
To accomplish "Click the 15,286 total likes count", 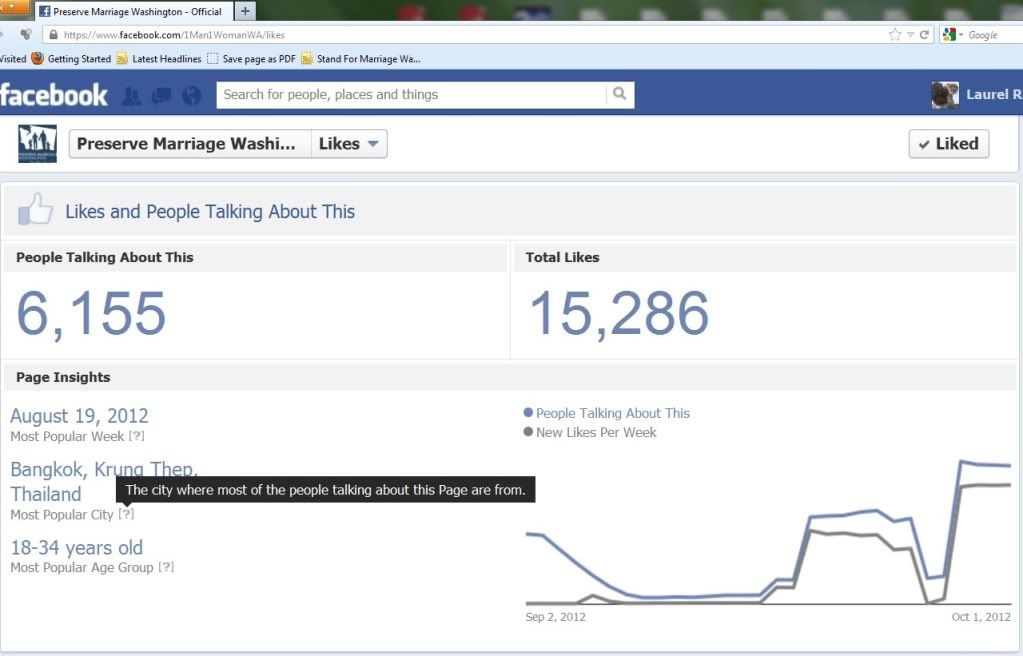I will point(618,314).
